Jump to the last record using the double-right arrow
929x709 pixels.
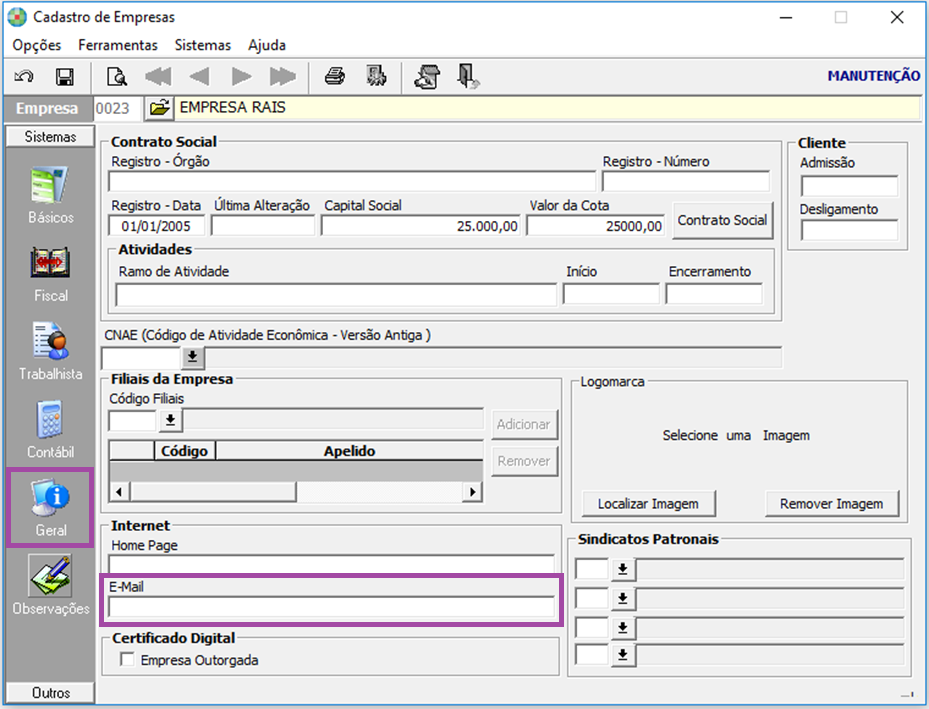[283, 76]
